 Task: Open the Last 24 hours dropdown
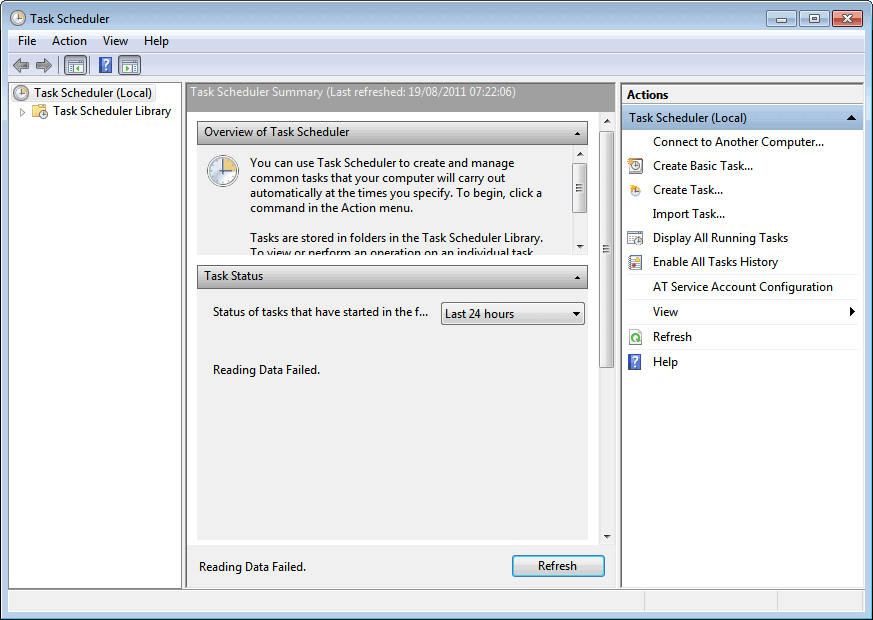[513, 314]
